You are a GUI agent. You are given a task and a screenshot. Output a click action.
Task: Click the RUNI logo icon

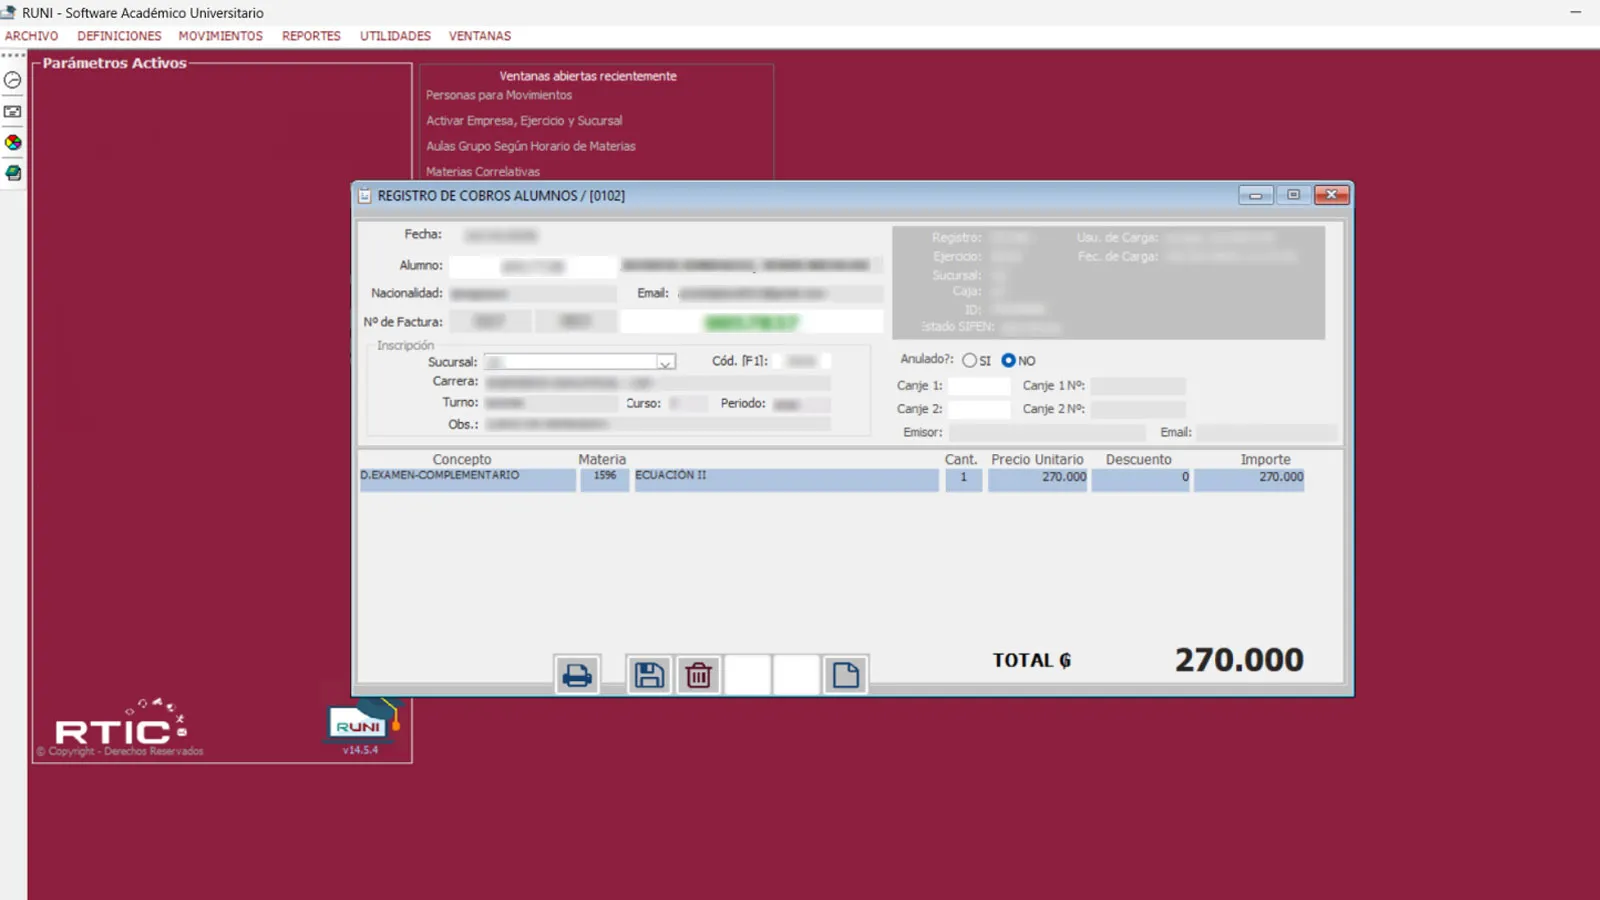pos(361,722)
